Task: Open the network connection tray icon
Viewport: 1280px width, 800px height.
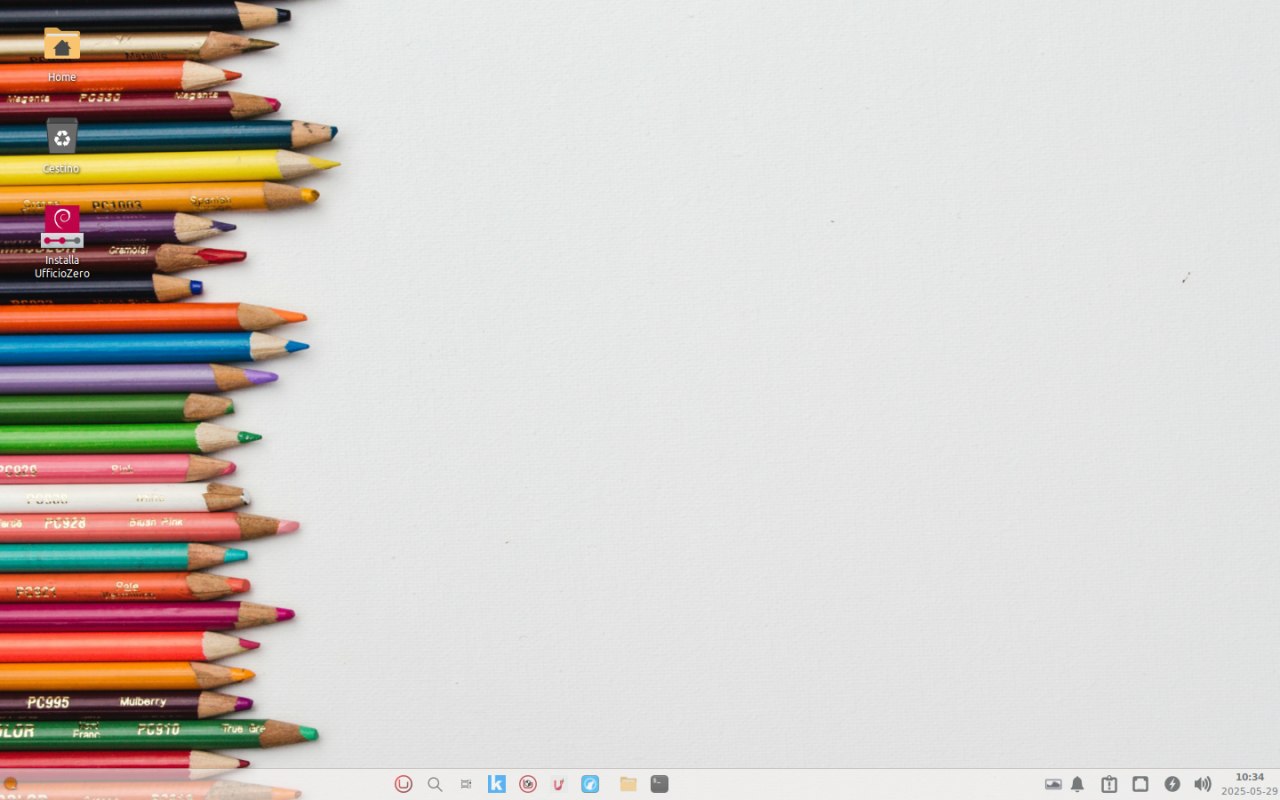Action: 1140,784
